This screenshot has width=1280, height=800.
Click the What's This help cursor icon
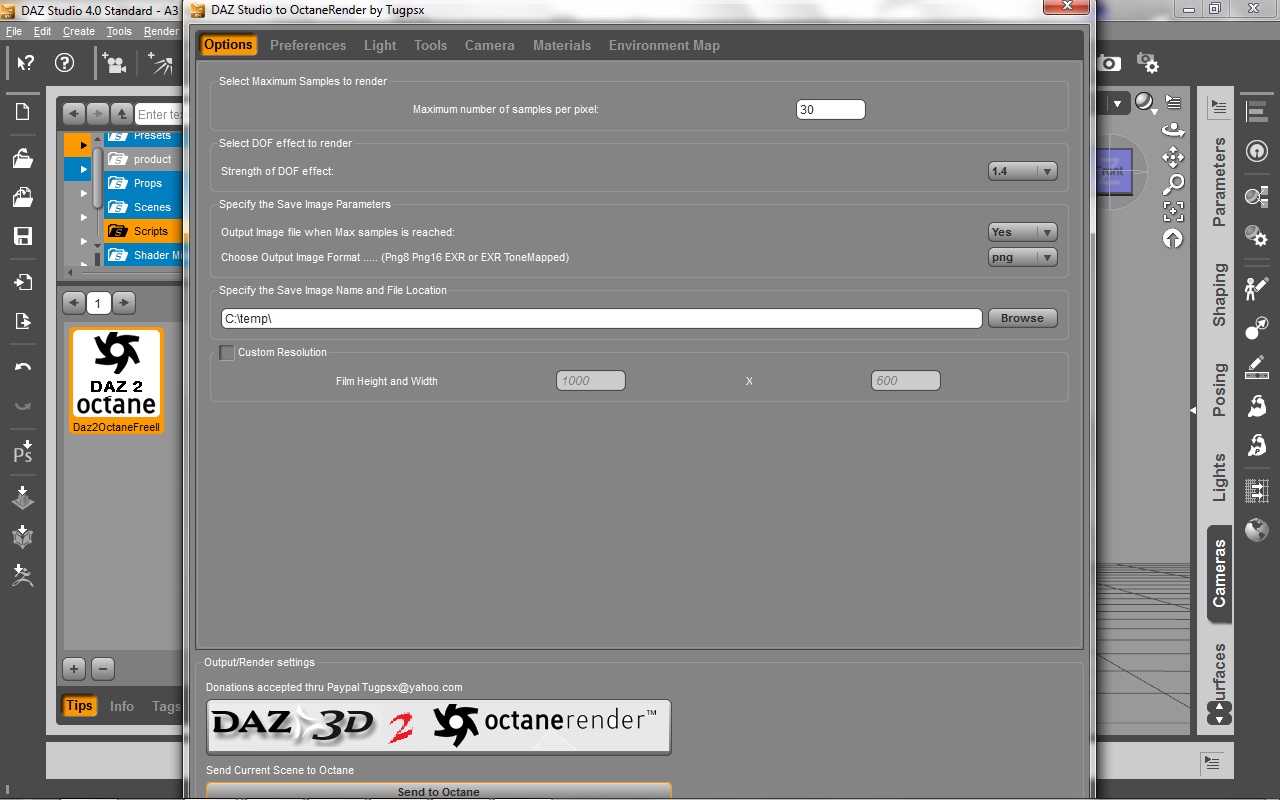(26, 64)
